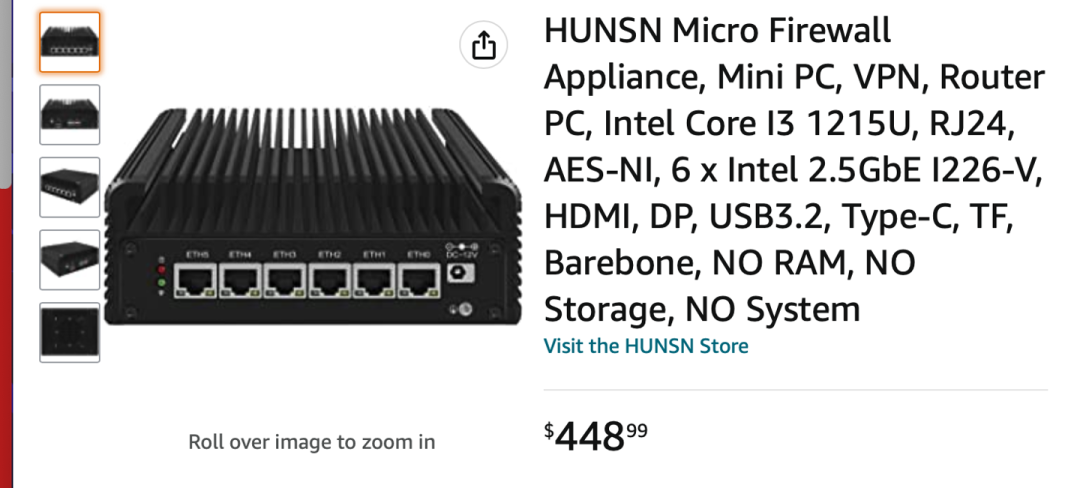Click the ETH0 port in product image

[x=419, y=282]
